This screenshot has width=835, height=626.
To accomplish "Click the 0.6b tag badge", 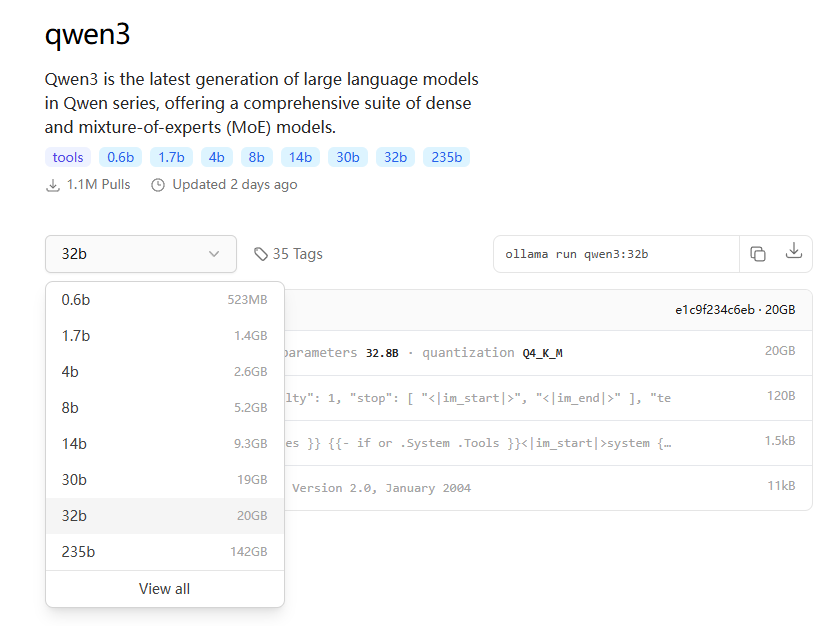I will coord(120,158).
